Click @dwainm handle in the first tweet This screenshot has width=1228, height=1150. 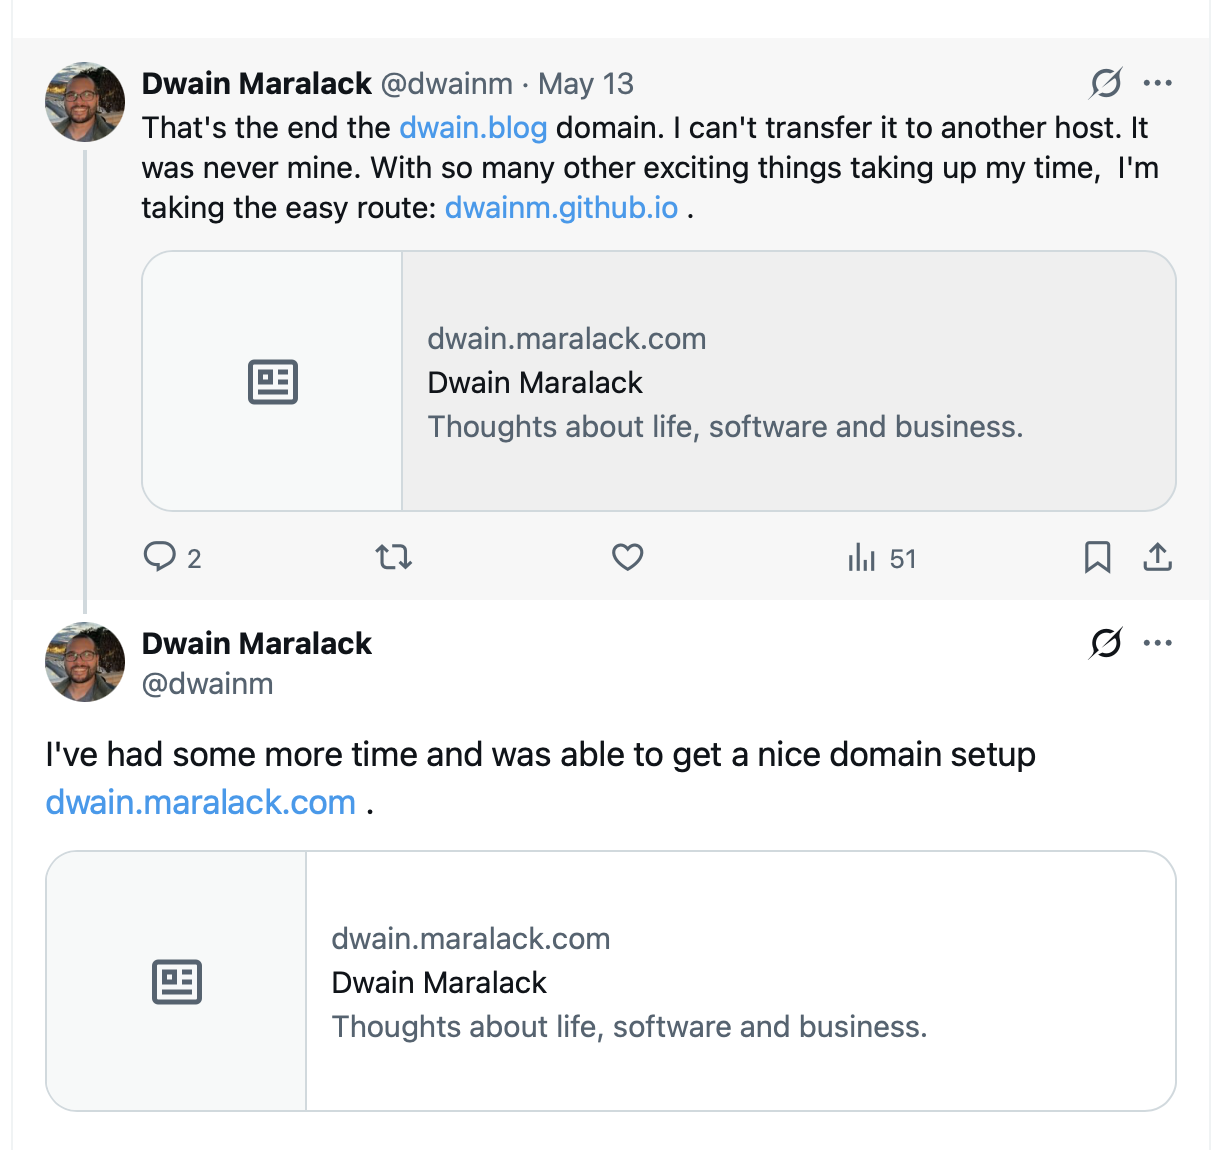tap(447, 84)
